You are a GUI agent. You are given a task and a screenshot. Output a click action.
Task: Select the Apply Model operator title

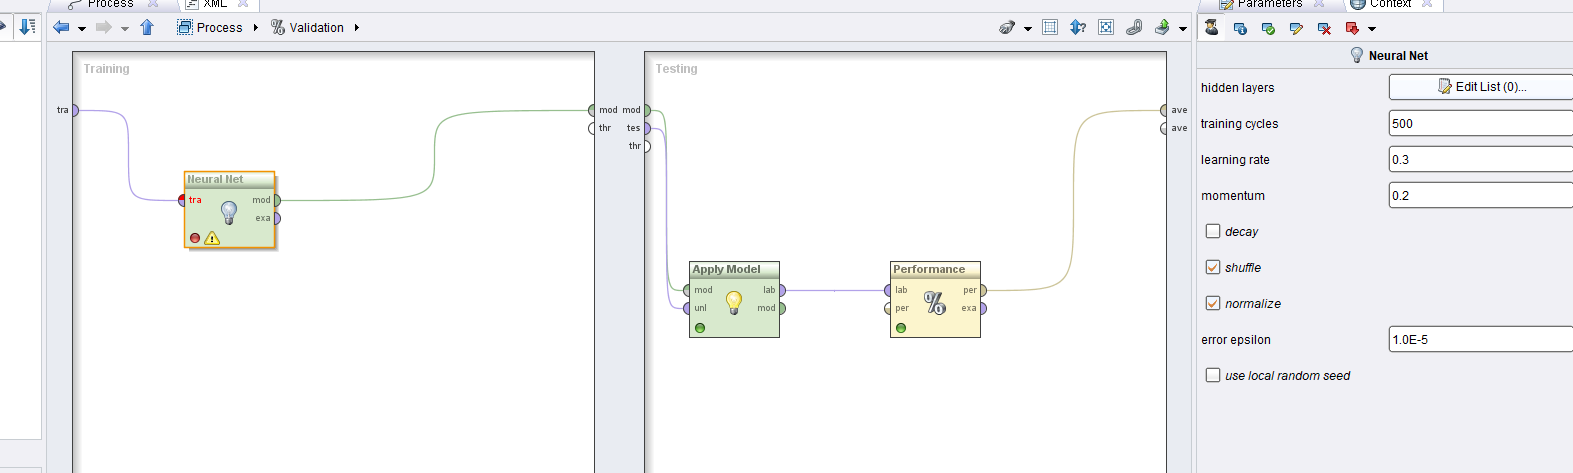point(726,269)
